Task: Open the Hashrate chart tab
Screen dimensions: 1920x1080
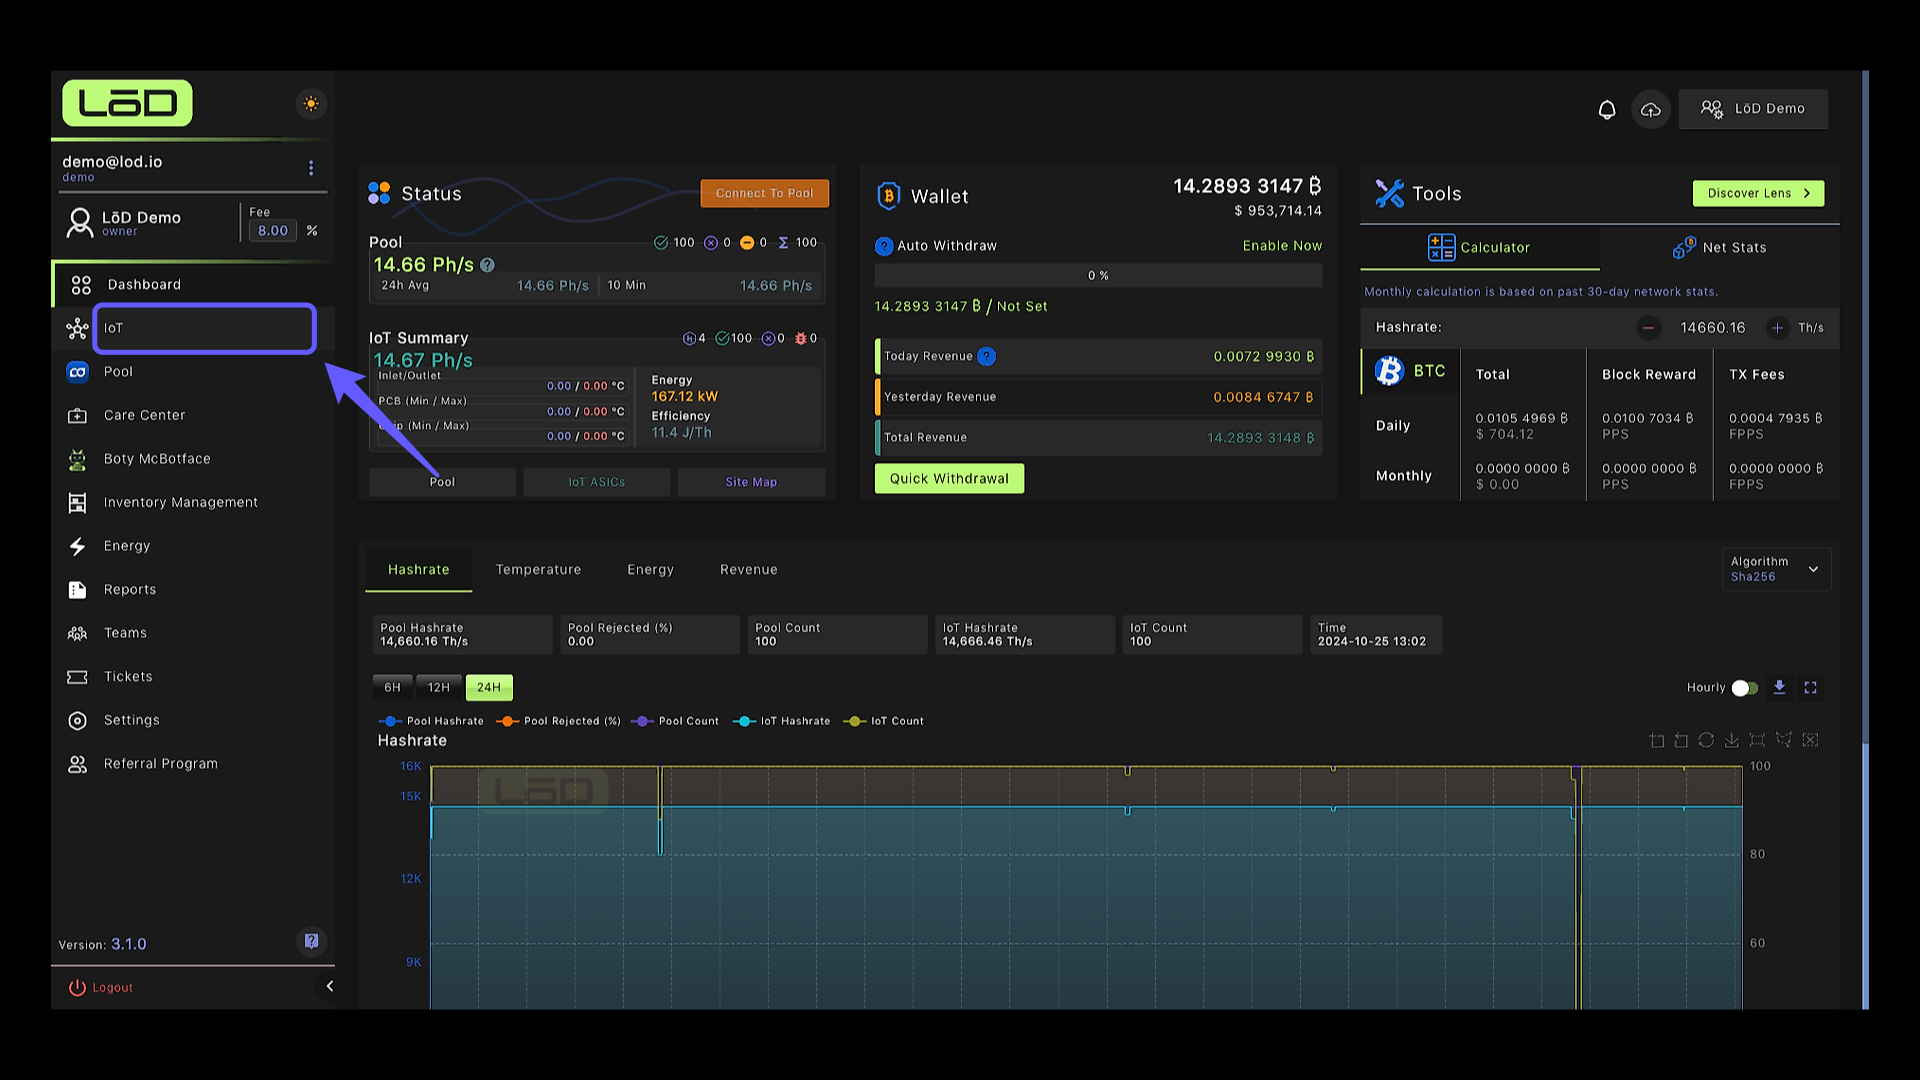Action: click(419, 570)
